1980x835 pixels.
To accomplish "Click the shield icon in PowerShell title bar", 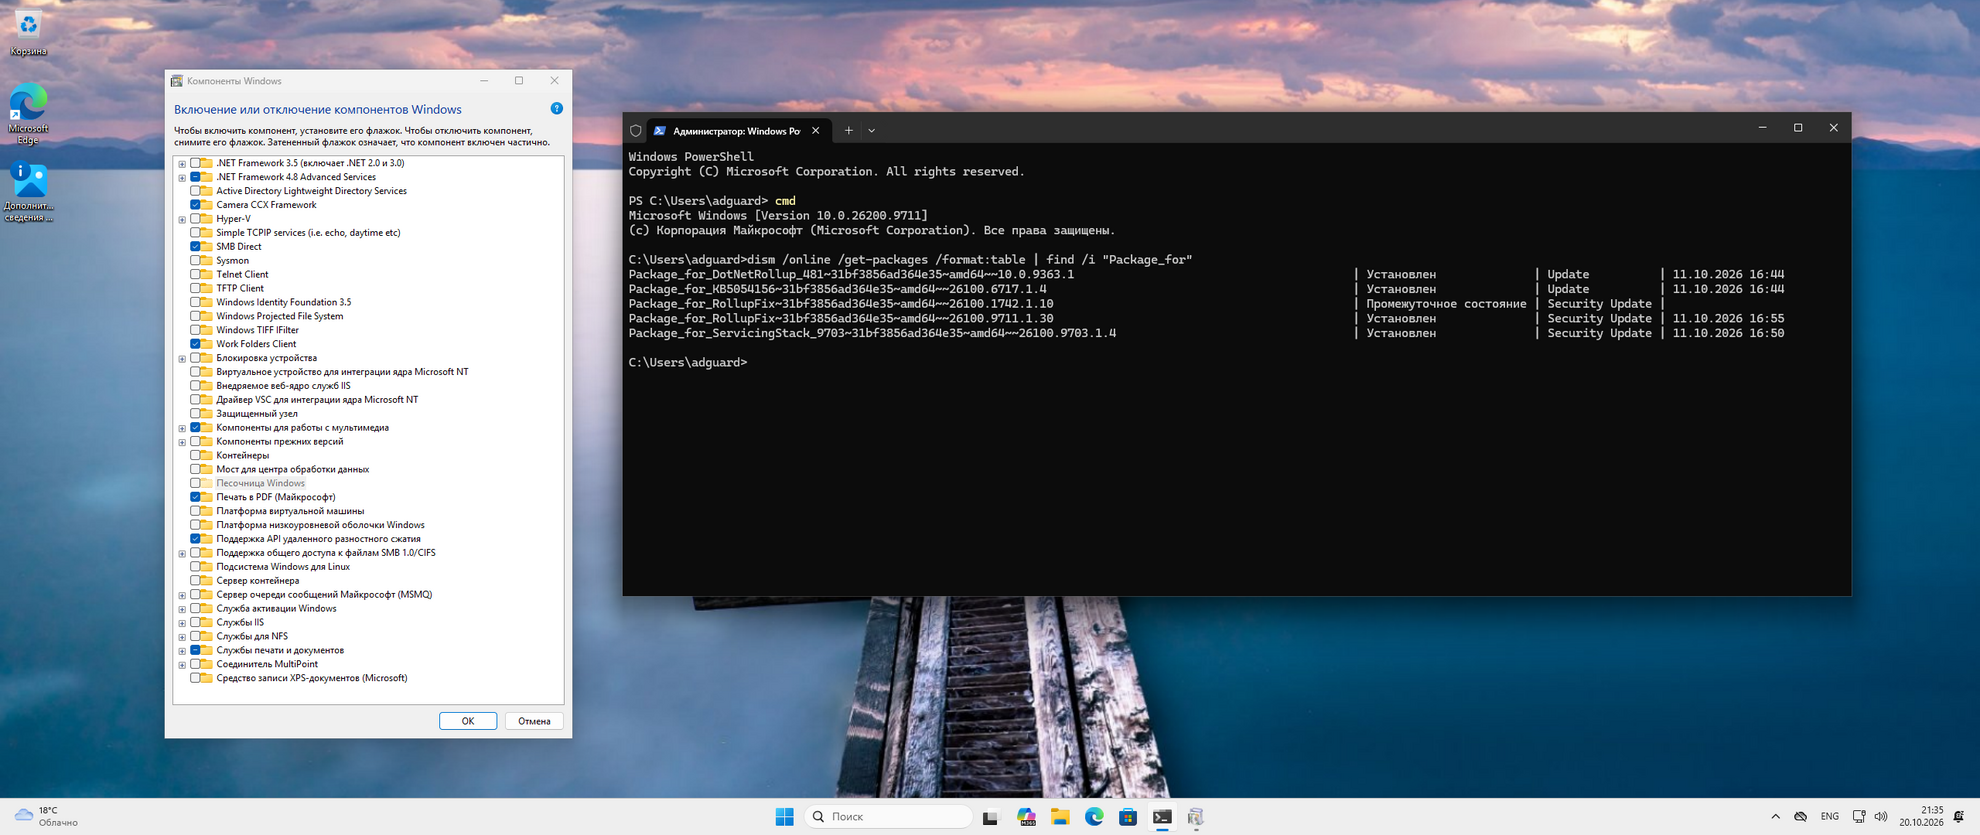I will [x=635, y=130].
